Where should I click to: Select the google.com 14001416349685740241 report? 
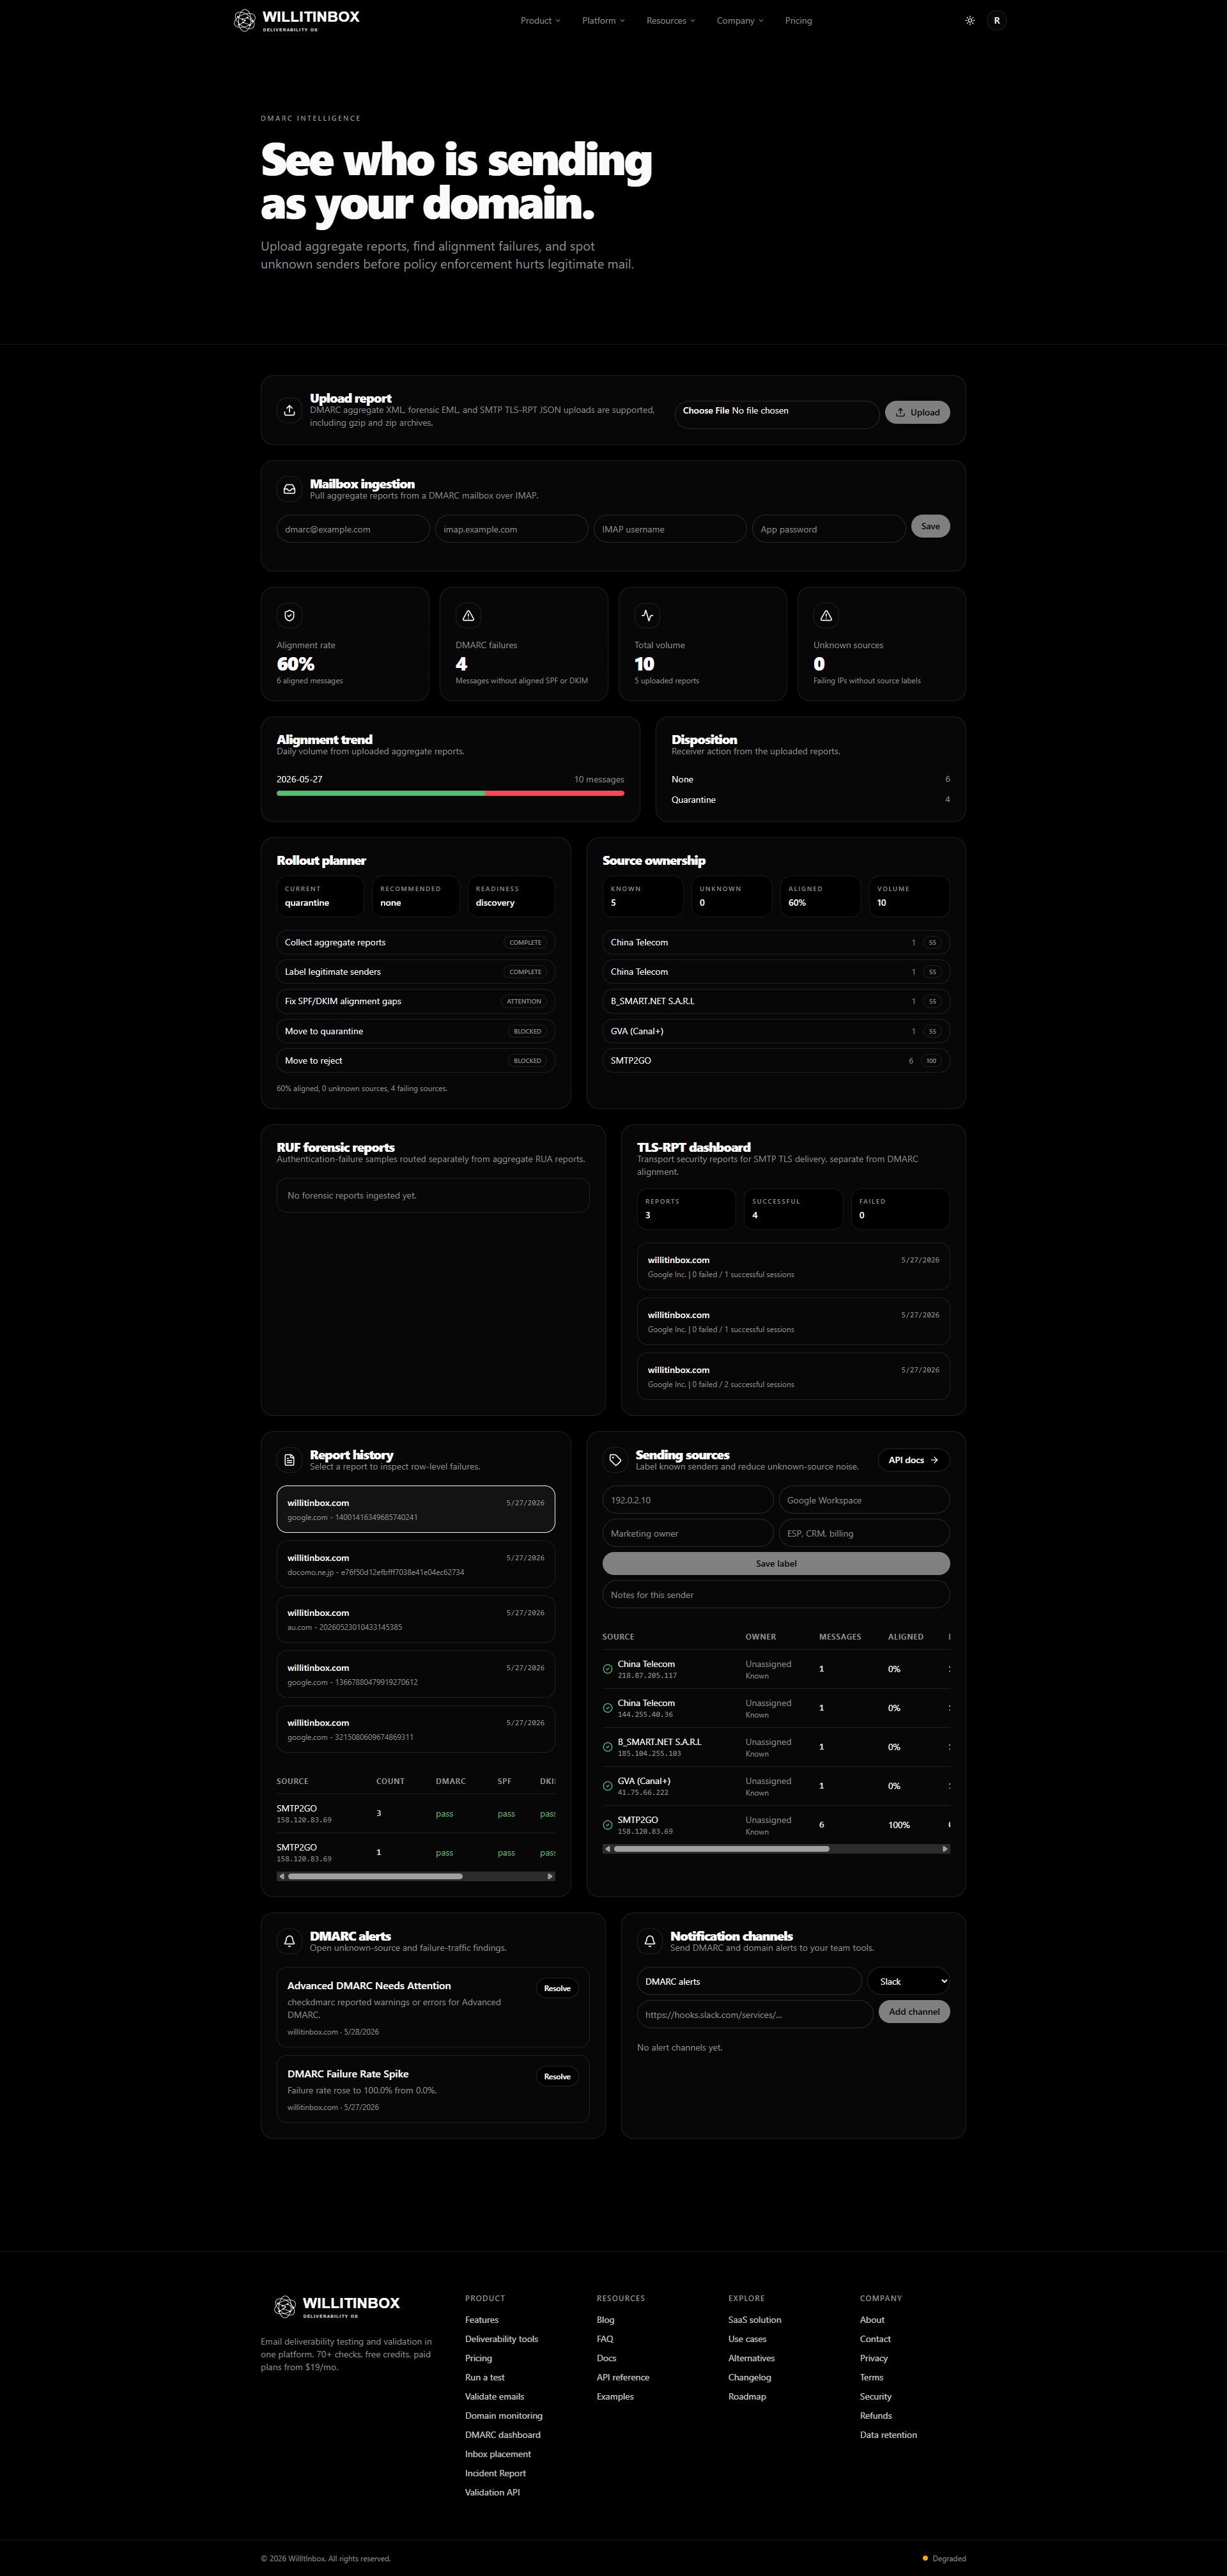coord(415,1509)
